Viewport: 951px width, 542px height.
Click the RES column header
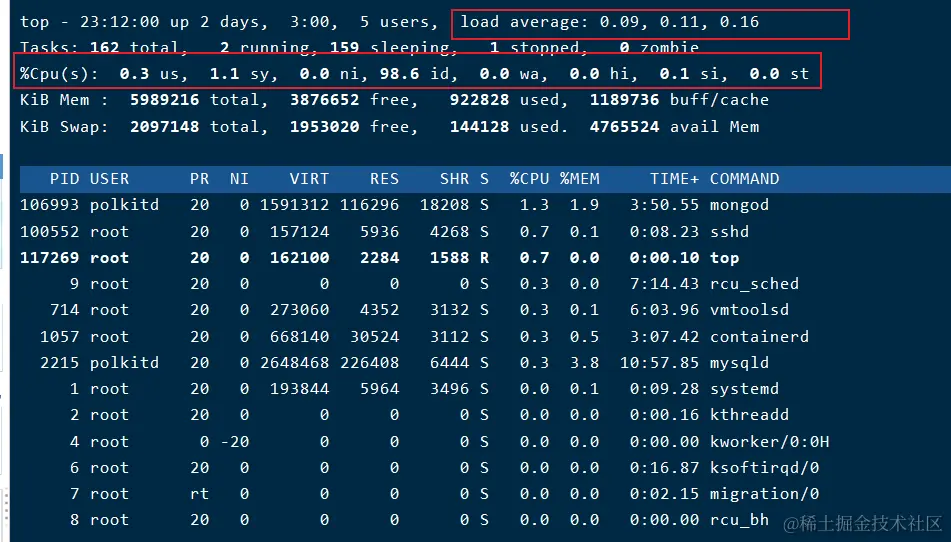[x=384, y=179]
